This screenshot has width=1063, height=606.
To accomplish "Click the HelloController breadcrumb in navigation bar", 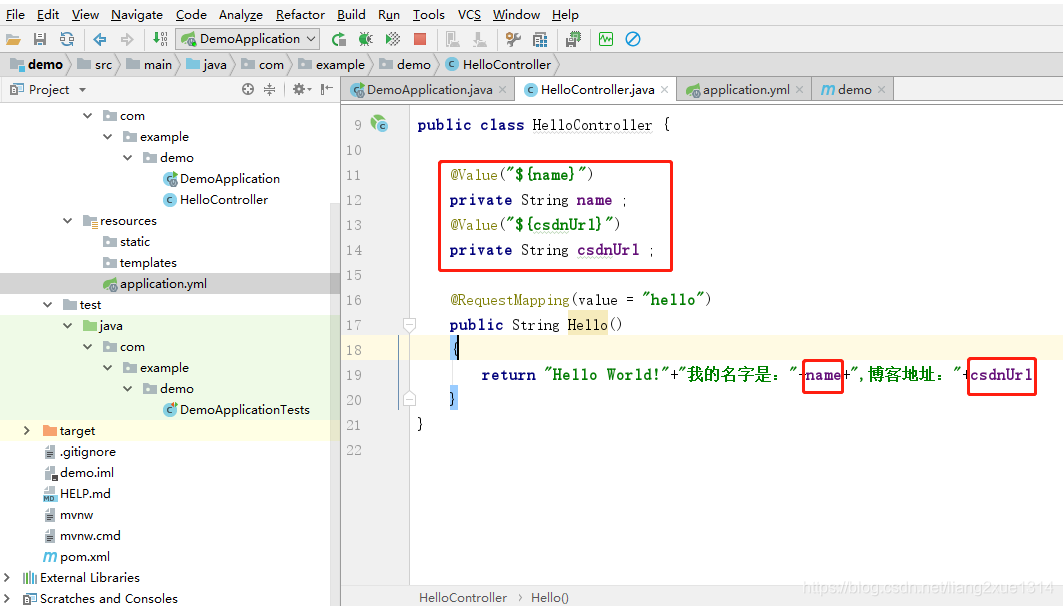I will pyautogui.click(x=498, y=64).
